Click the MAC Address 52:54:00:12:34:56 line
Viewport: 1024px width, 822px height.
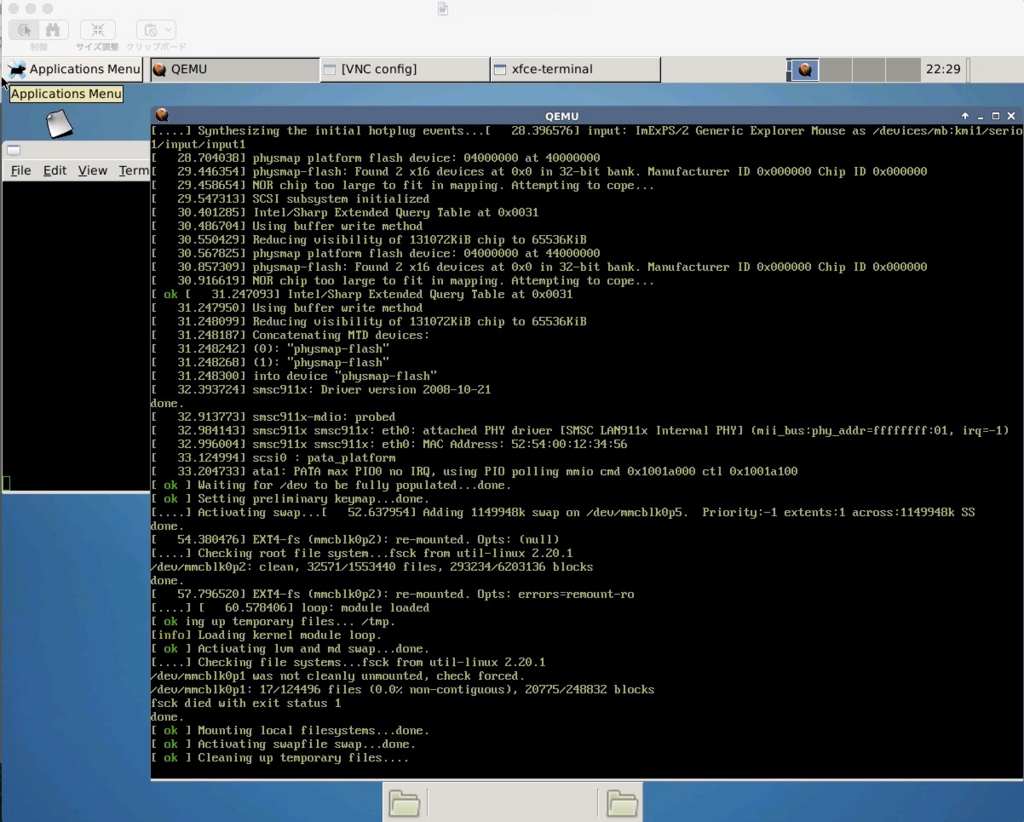[389, 444]
